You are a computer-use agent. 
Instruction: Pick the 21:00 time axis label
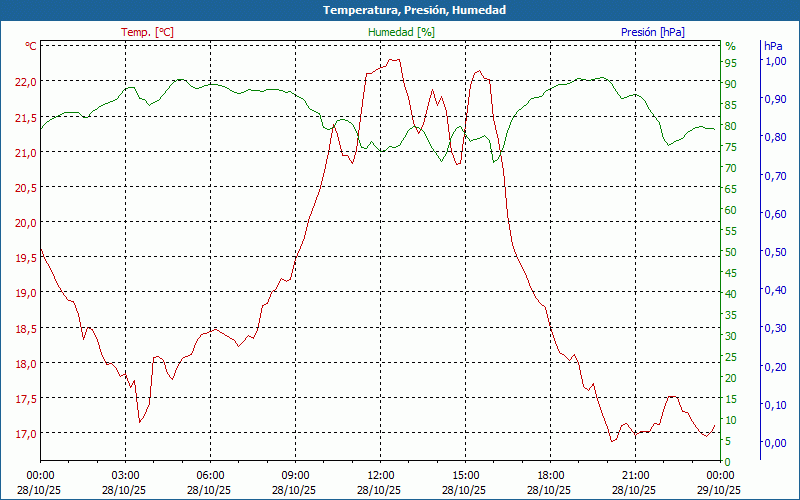point(635,475)
